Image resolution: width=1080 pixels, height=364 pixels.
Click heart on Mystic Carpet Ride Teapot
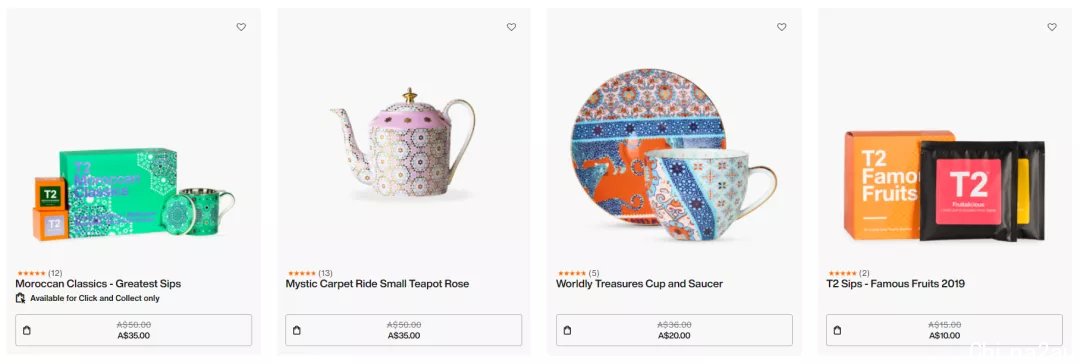pyautogui.click(x=511, y=27)
